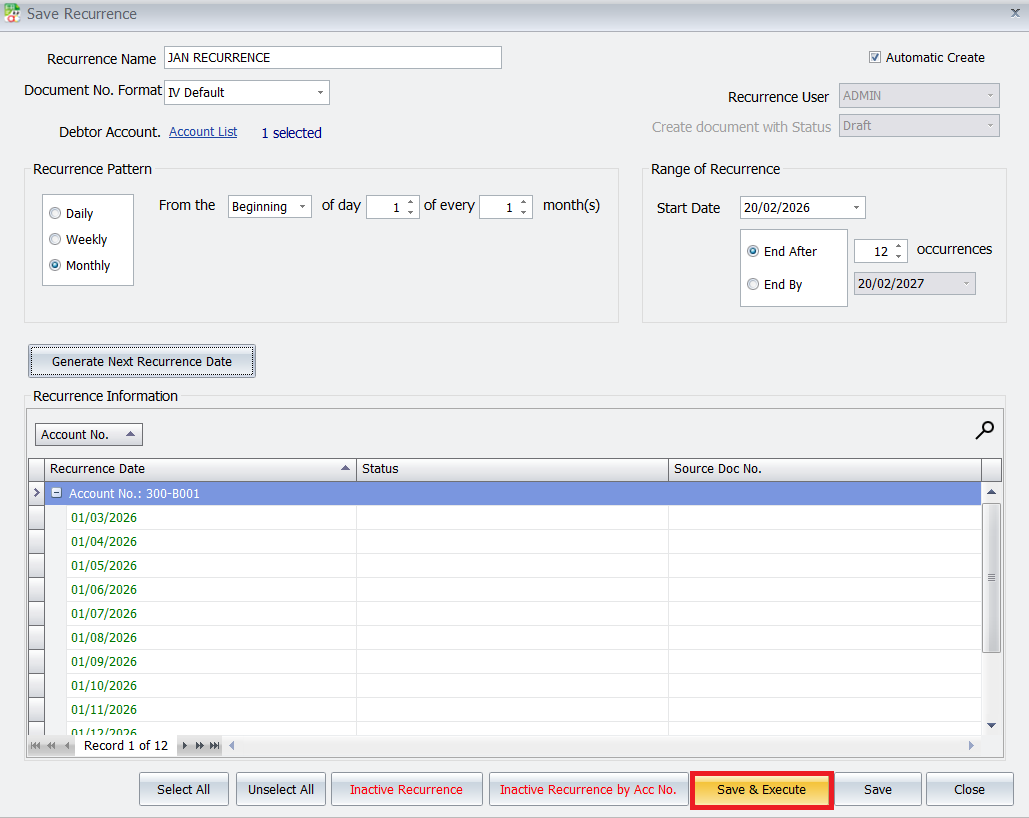Open the Account List link

[x=203, y=132]
